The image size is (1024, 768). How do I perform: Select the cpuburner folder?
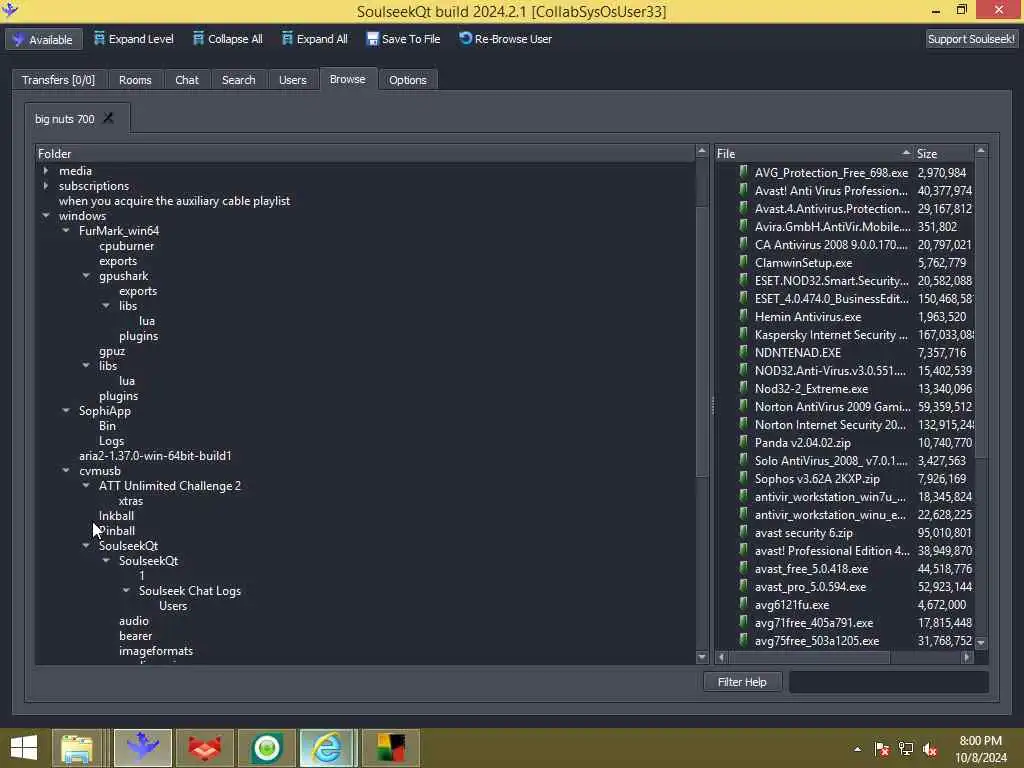pos(127,246)
